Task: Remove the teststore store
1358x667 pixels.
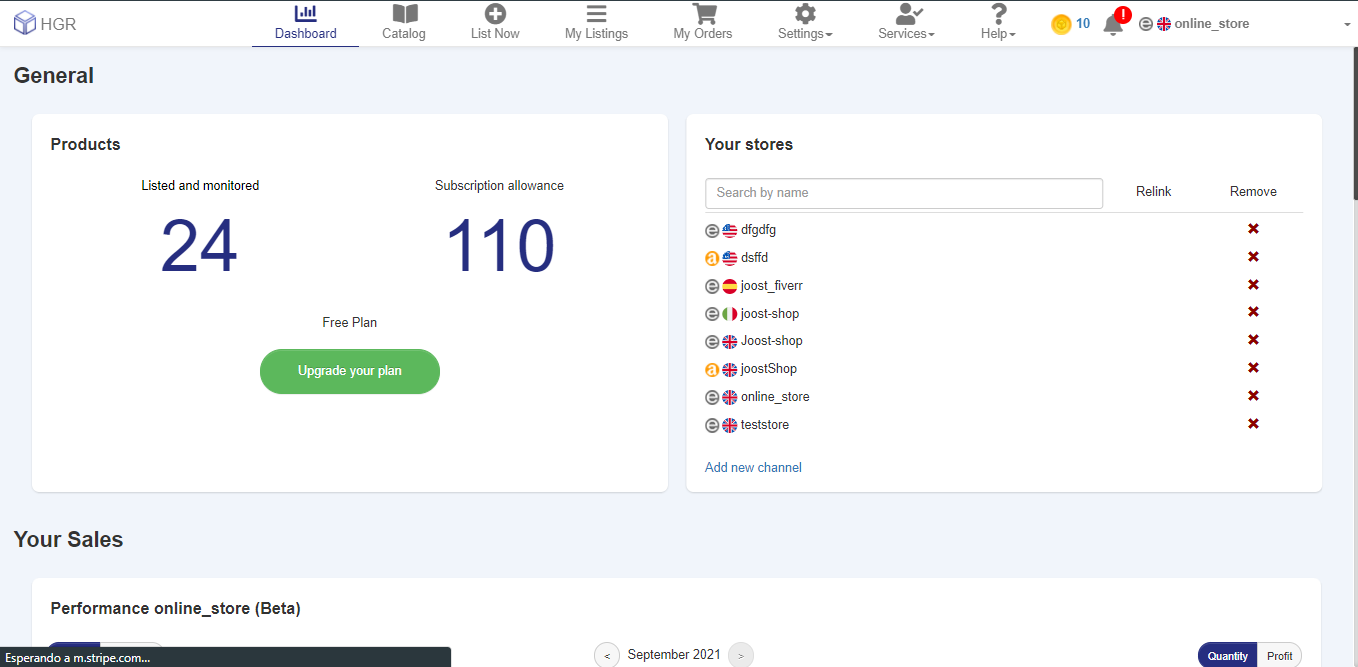Action: (x=1253, y=424)
